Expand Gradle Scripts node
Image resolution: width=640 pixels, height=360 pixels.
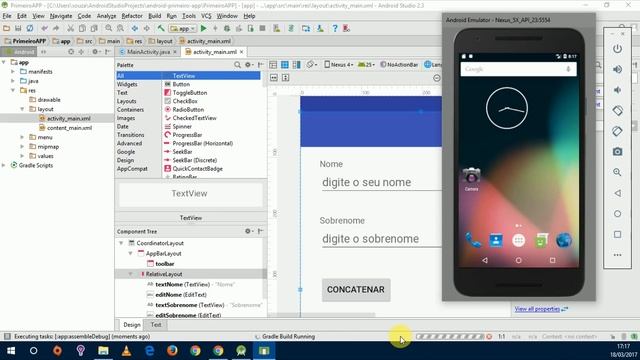[4, 165]
